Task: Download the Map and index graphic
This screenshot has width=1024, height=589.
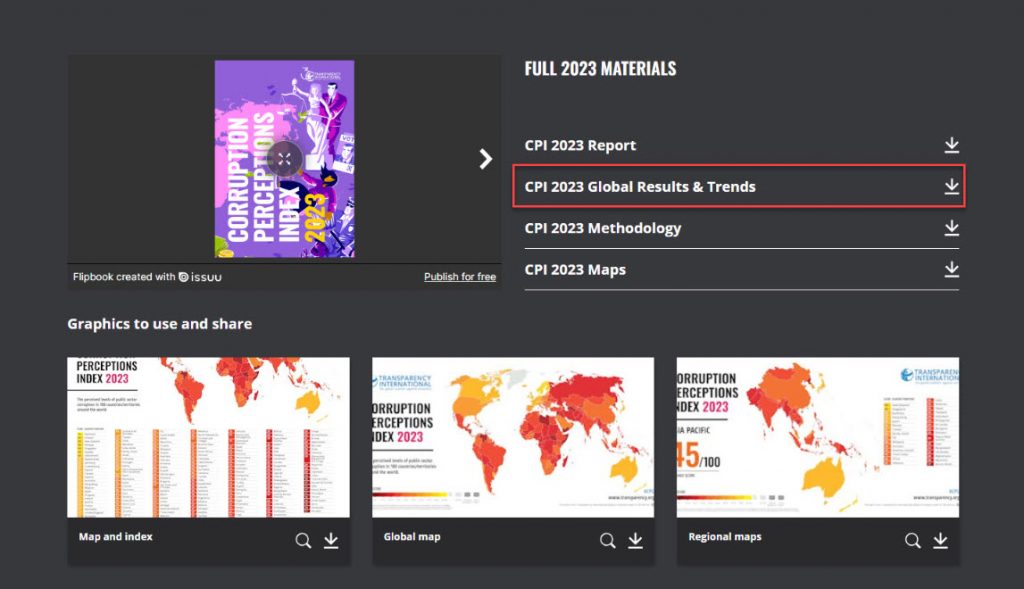Action: pos(331,541)
